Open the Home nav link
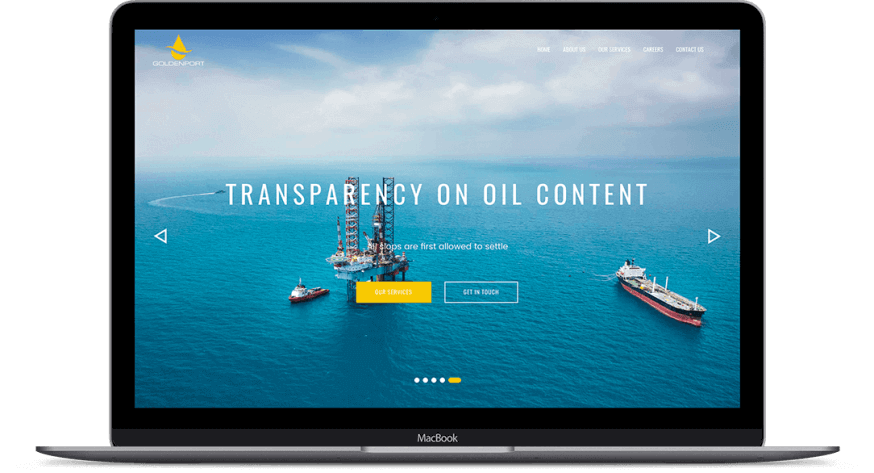The width and height of the screenshot is (874, 473). (x=543, y=49)
